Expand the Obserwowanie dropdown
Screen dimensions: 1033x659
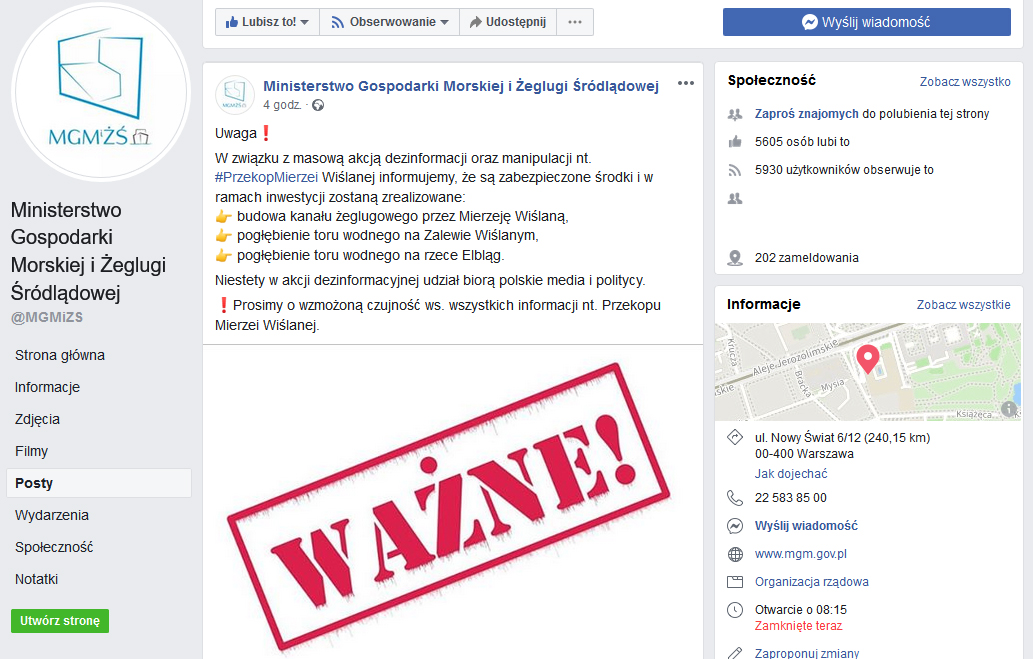389,22
